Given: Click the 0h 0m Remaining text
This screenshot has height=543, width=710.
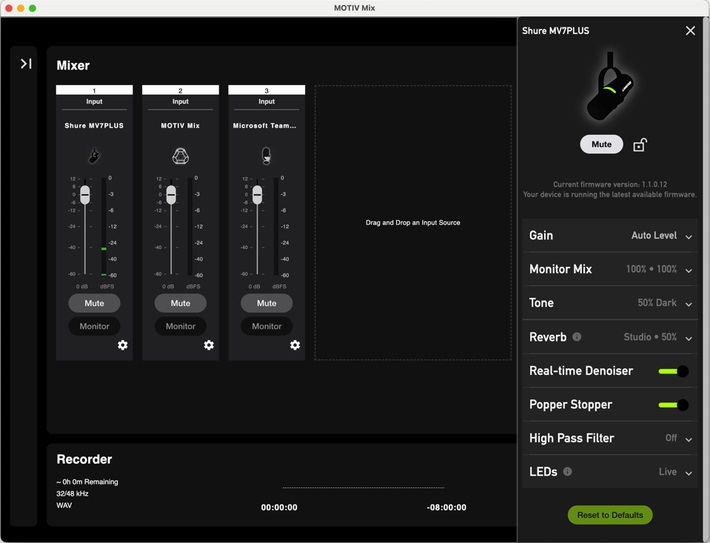Looking at the screenshot, I should (x=87, y=481).
